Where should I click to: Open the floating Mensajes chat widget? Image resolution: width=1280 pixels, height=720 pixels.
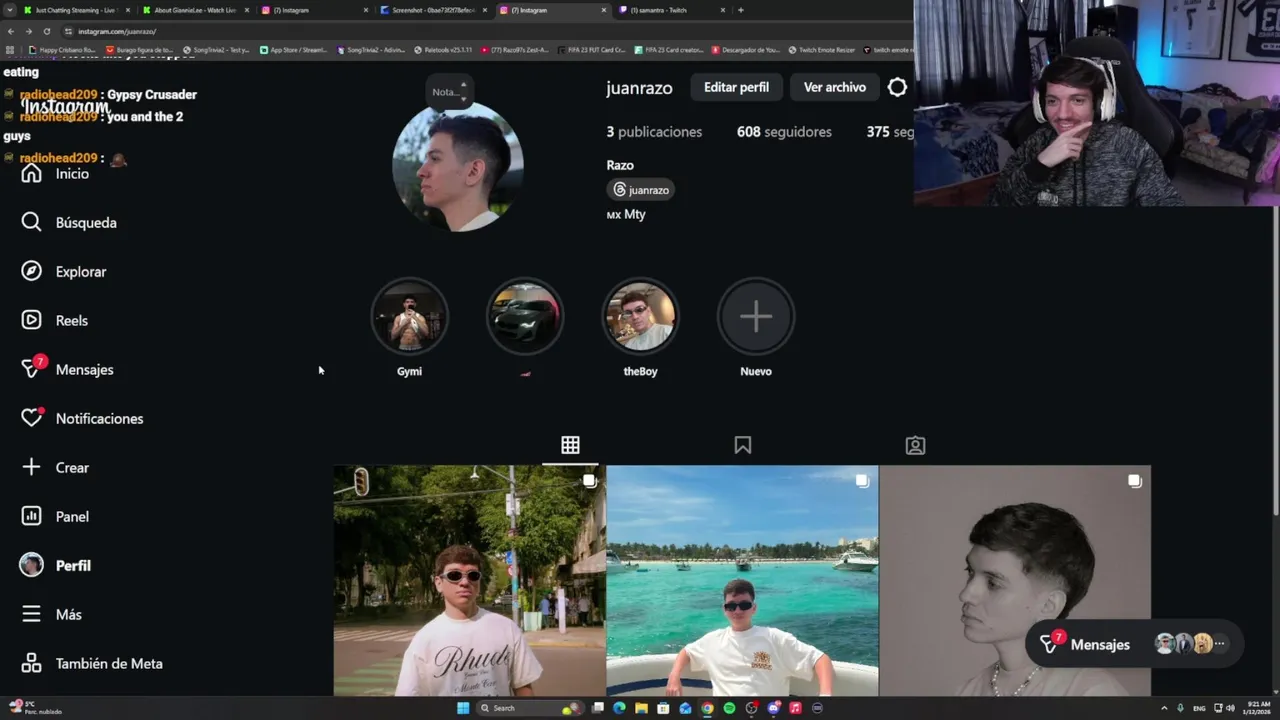(x=1136, y=644)
